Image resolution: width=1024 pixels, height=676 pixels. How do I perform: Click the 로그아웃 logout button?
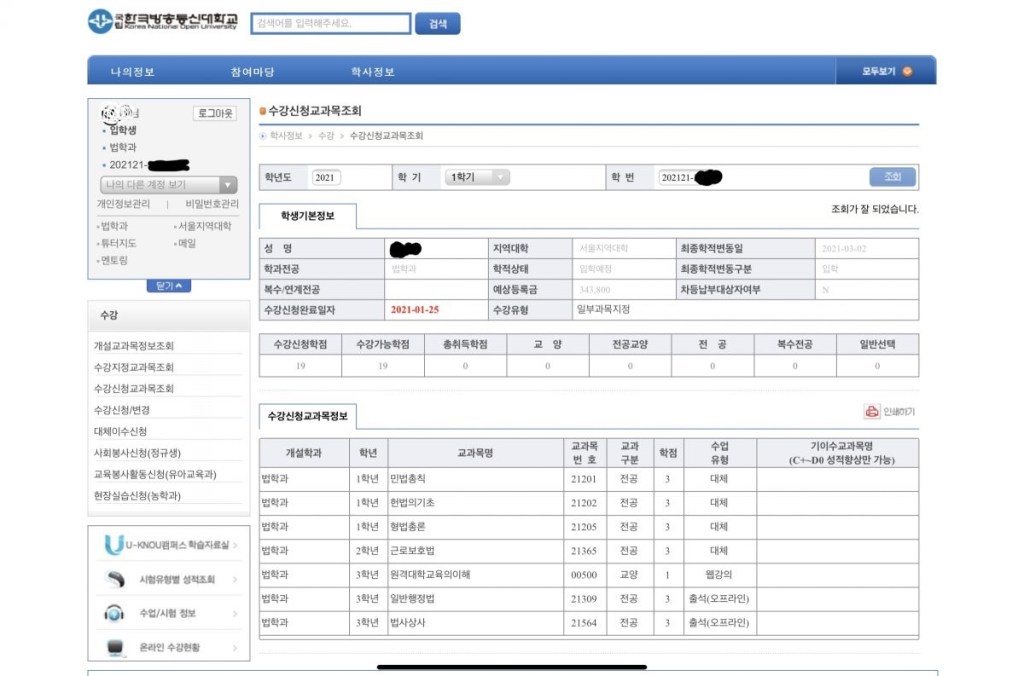tap(215, 114)
